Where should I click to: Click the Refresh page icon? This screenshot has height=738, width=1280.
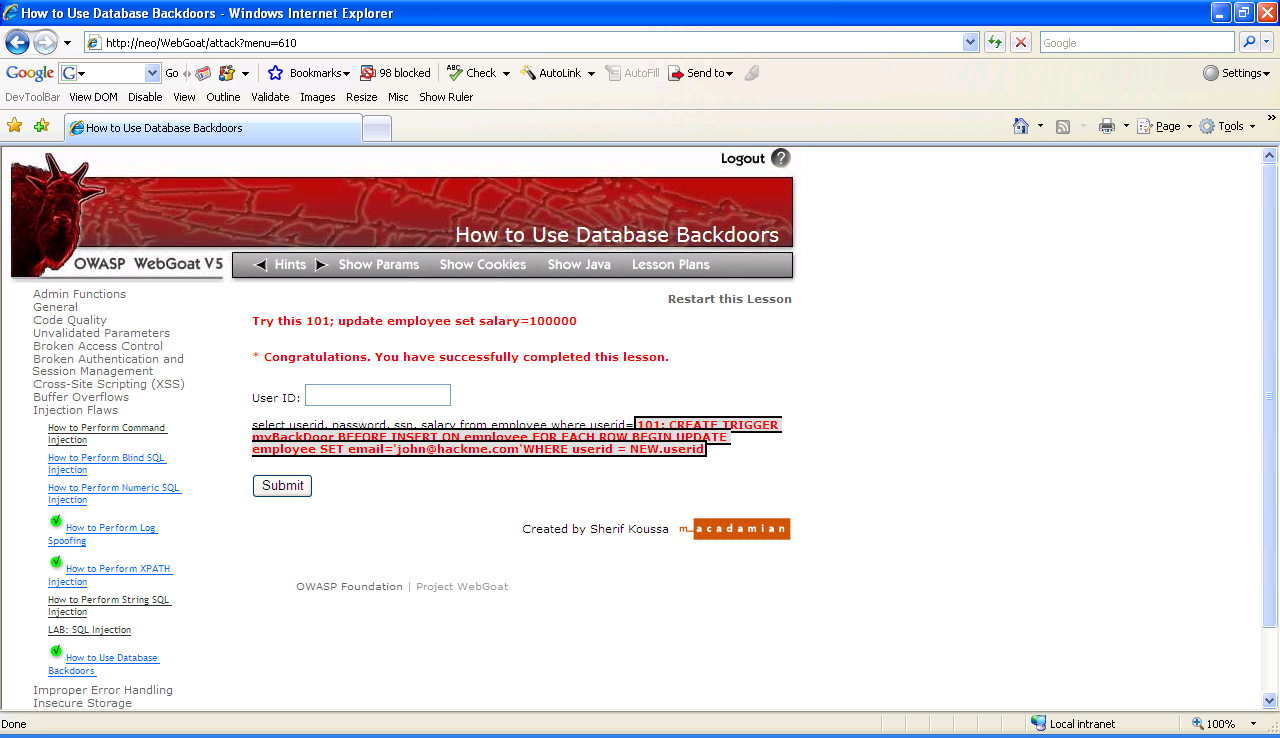[994, 42]
